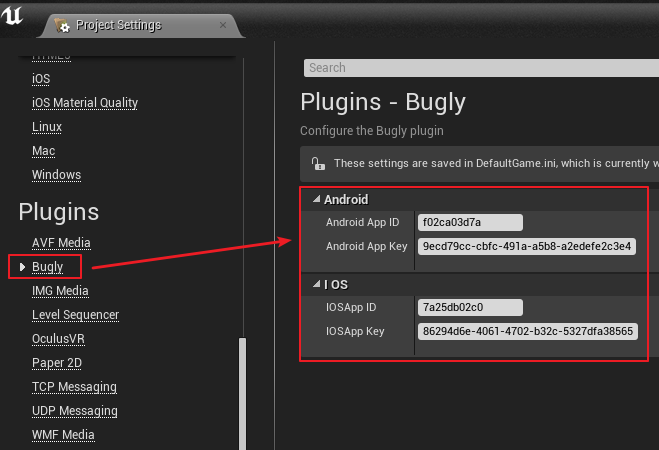Click the I OS section header text
659x450 pixels.
tap(336, 285)
